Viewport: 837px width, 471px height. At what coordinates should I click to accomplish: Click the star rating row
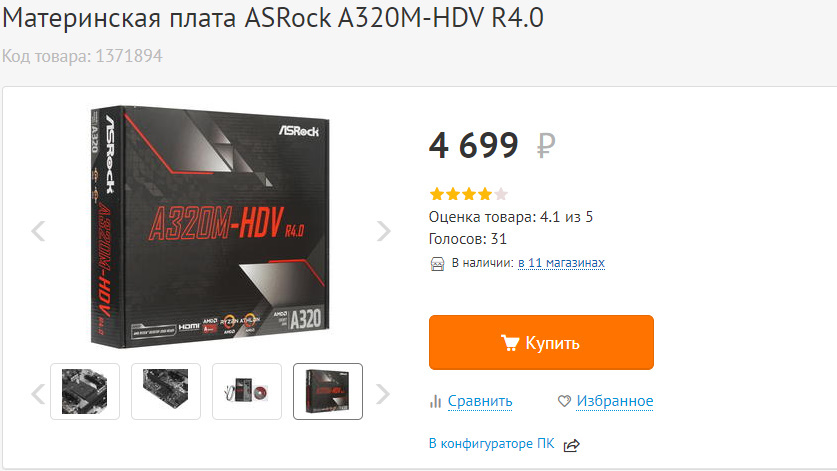tap(469, 194)
